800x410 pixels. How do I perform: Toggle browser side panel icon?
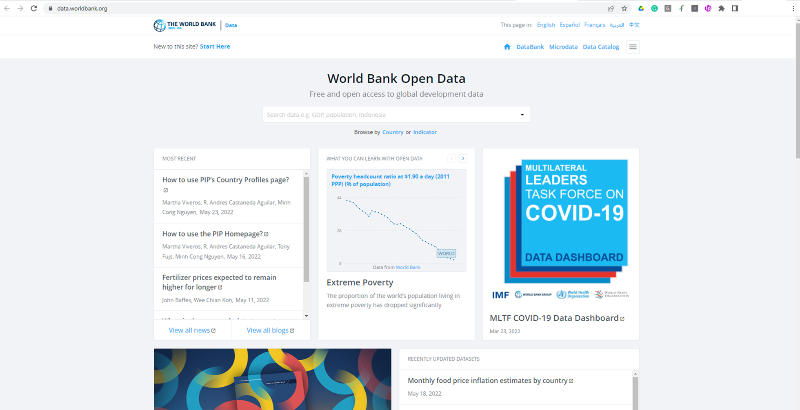pyautogui.click(x=735, y=8)
